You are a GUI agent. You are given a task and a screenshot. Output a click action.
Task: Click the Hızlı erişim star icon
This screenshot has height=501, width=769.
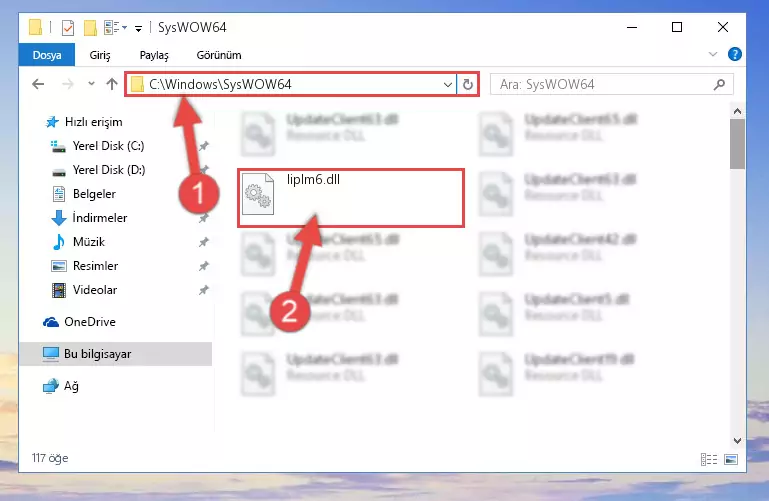[52, 122]
